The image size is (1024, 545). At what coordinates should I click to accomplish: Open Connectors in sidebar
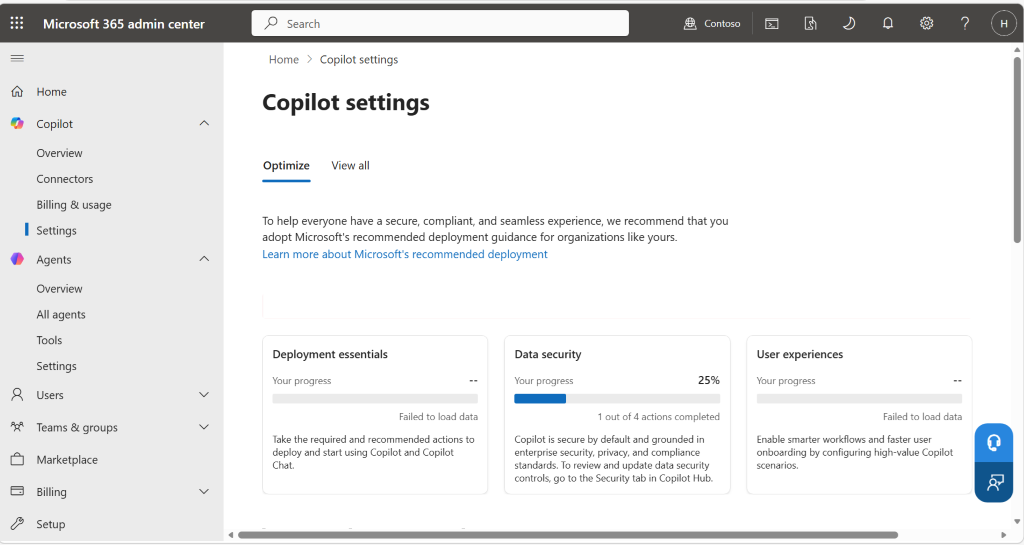point(65,179)
